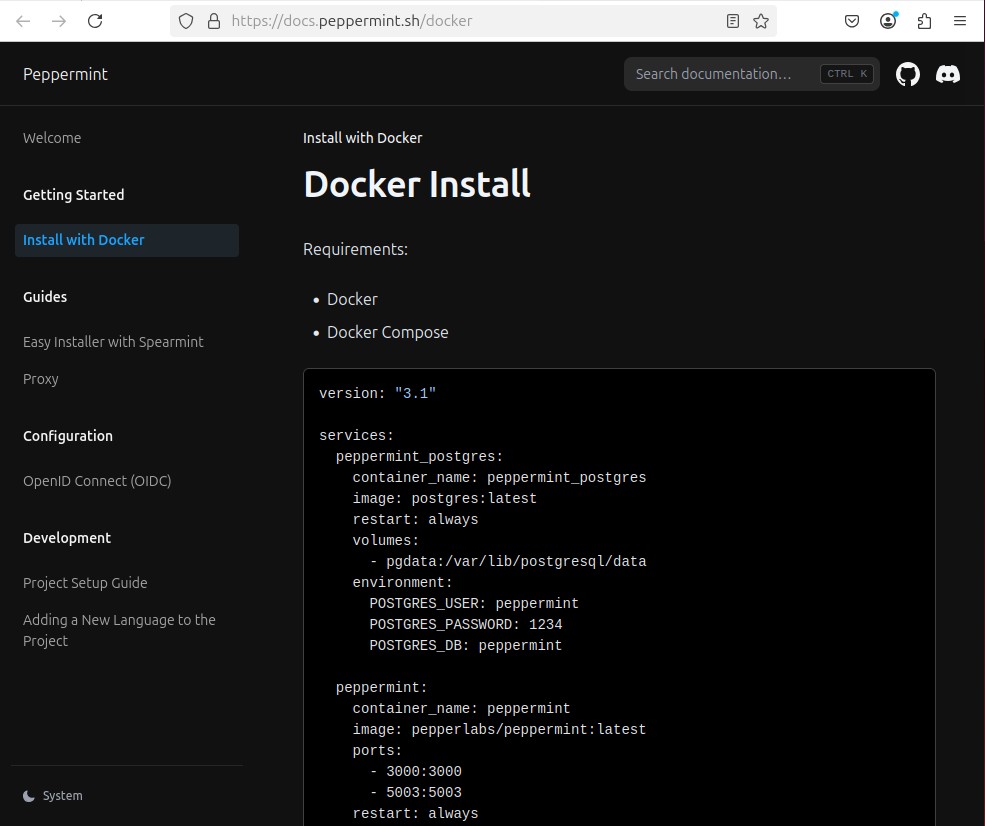Image resolution: width=985 pixels, height=826 pixels.
Task: Open Easy Installer with Spearmint guide
Action: (x=113, y=342)
